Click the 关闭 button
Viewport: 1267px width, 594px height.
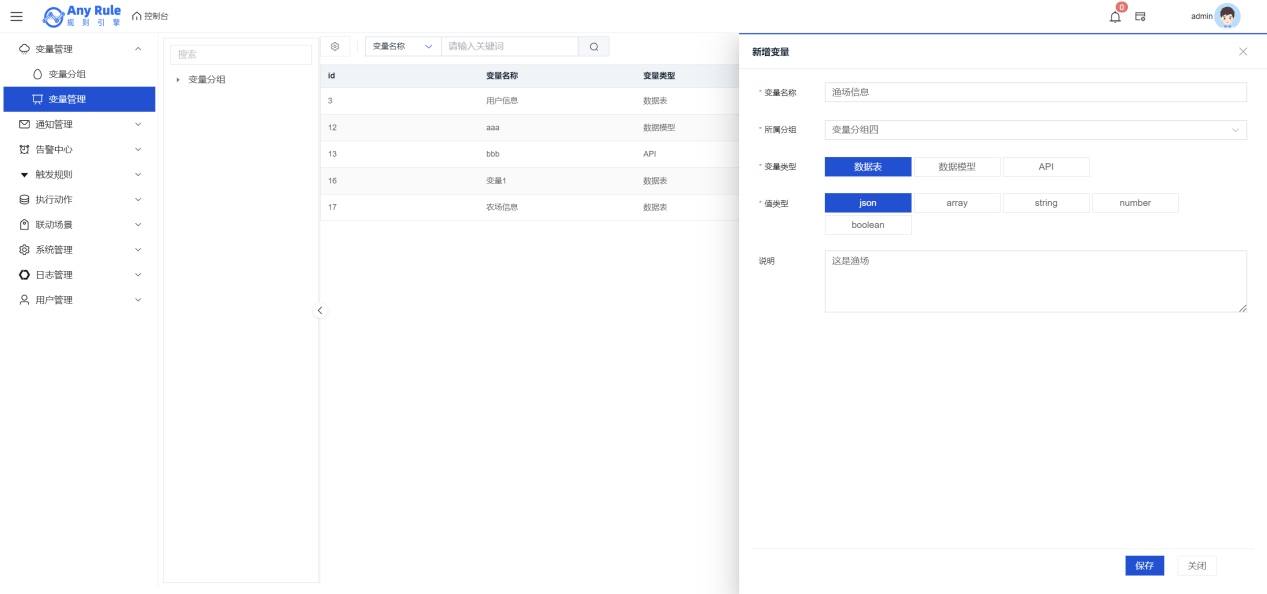[x=1197, y=565]
